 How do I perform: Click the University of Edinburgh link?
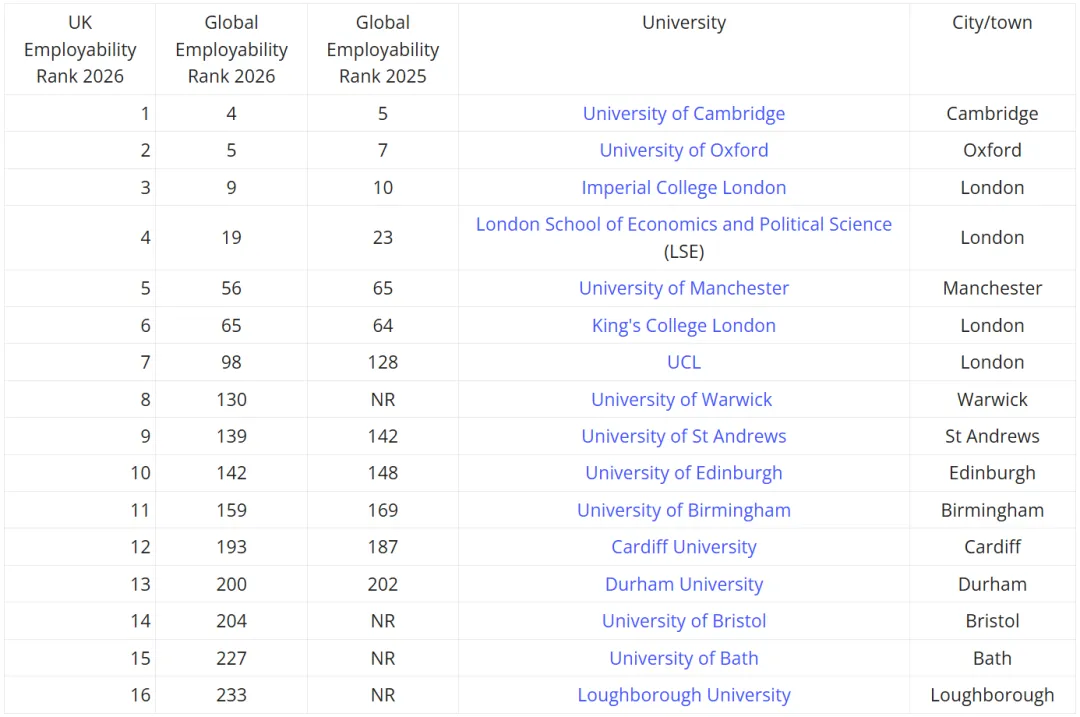[x=683, y=474]
